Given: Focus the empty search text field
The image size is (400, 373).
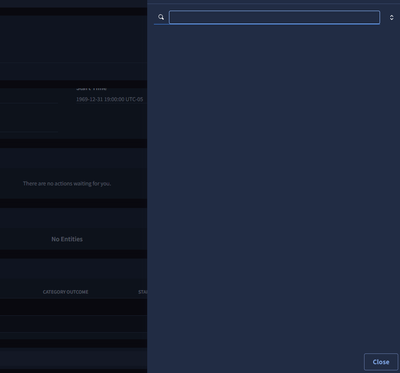Looking at the screenshot, I should (x=274, y=17).
